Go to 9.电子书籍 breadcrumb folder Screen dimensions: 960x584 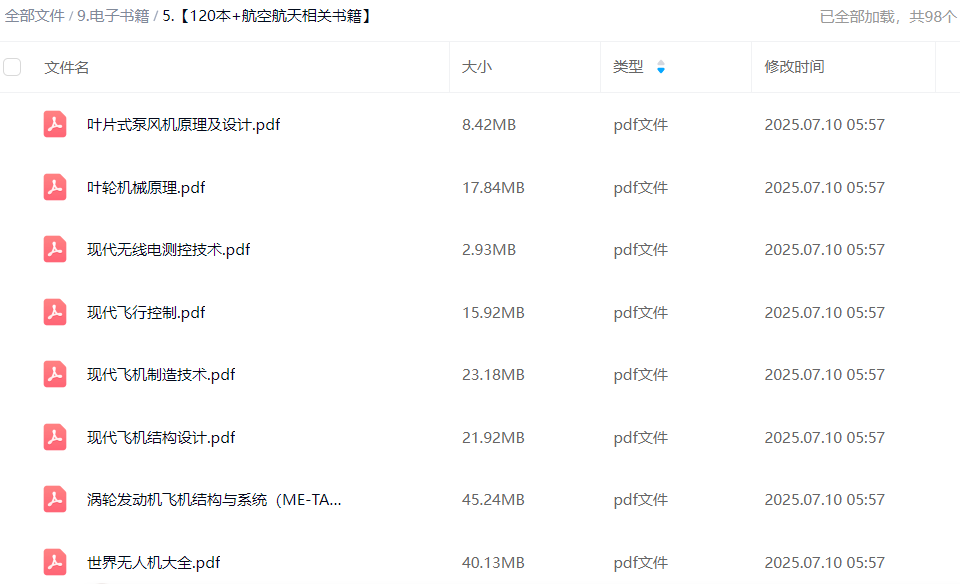113,16
